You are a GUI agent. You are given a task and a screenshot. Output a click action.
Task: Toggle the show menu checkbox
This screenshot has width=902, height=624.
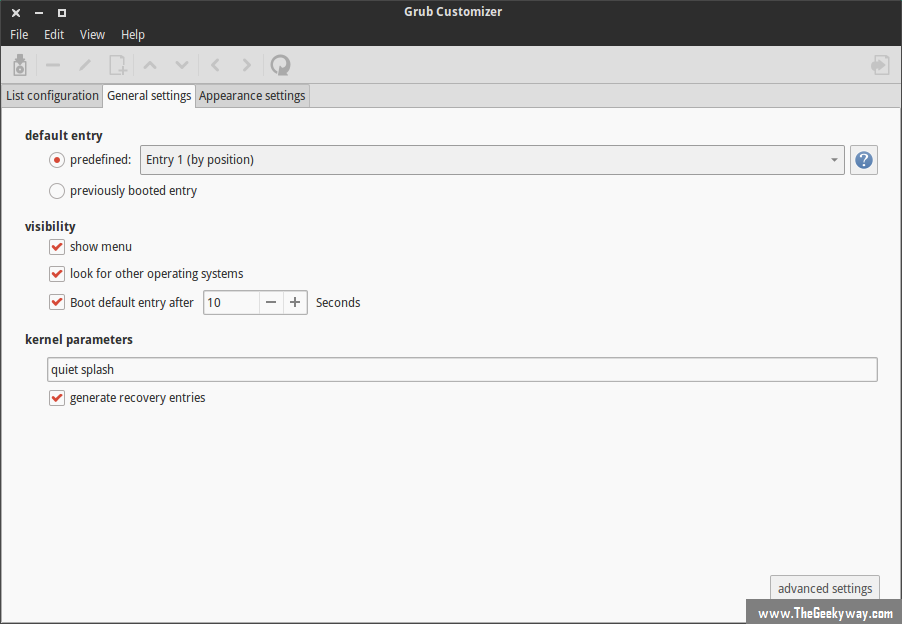pos(57,247)
